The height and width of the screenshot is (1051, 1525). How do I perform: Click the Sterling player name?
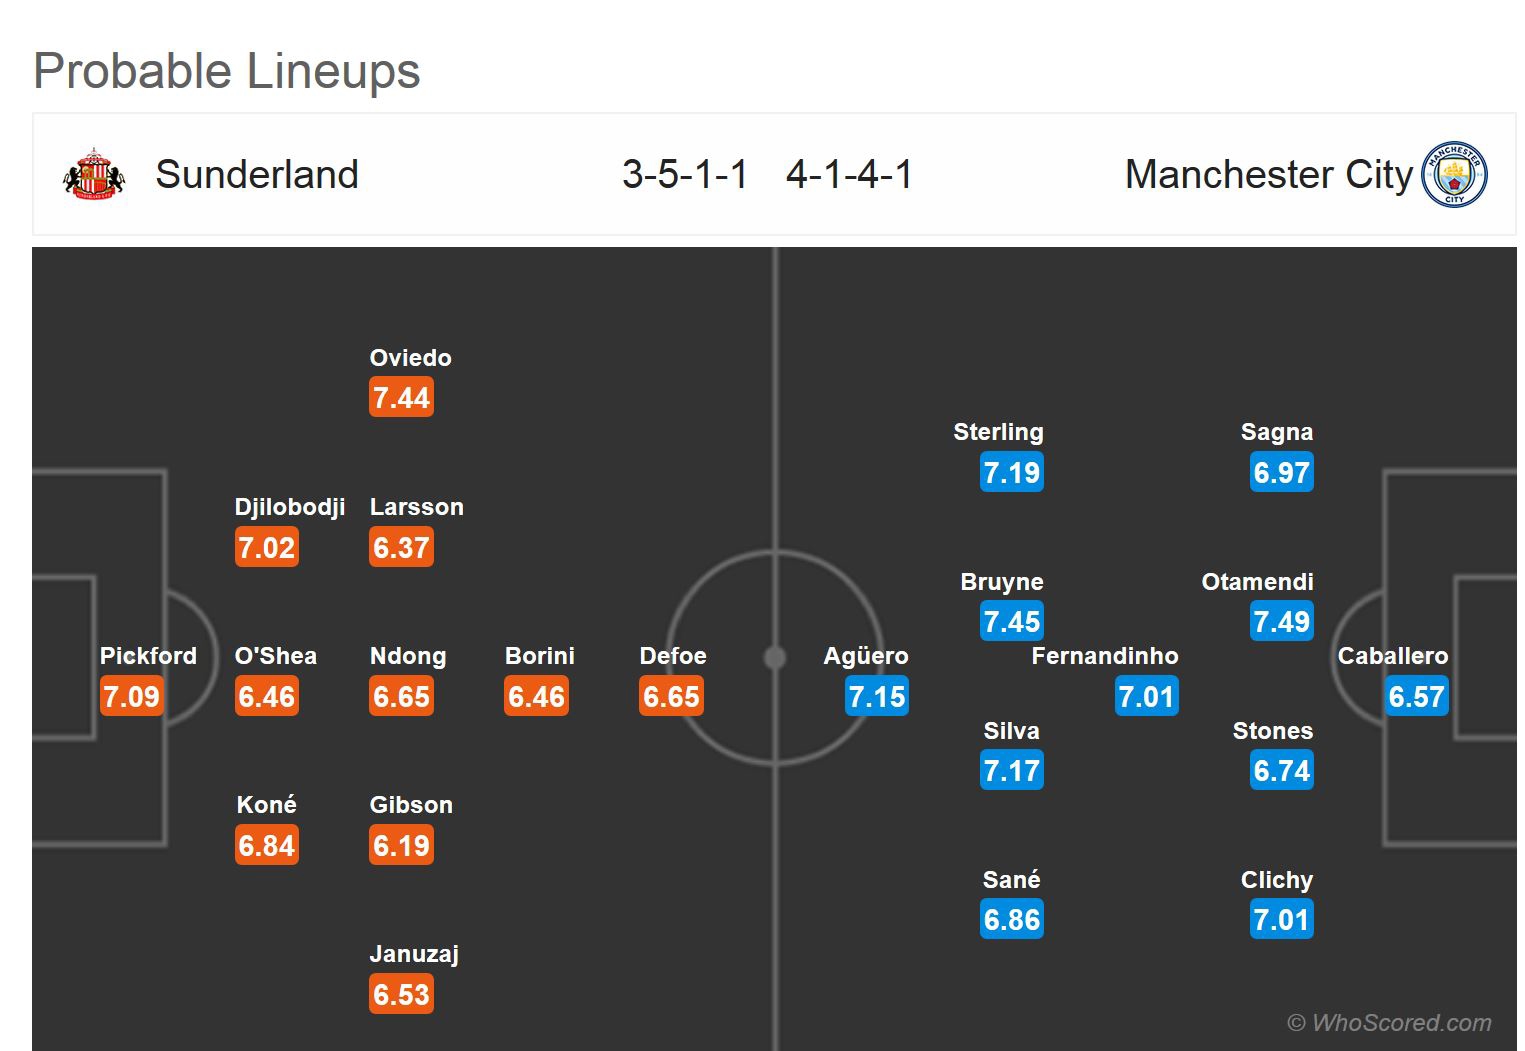click(x=998, y=432)
